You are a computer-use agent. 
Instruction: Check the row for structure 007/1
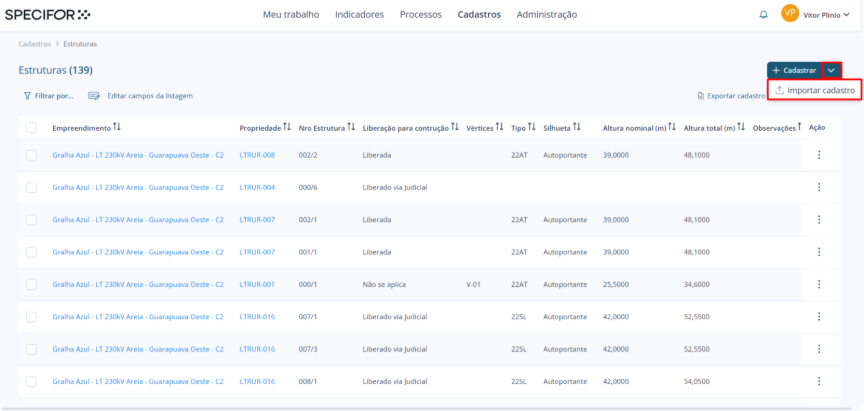point(31,317)
